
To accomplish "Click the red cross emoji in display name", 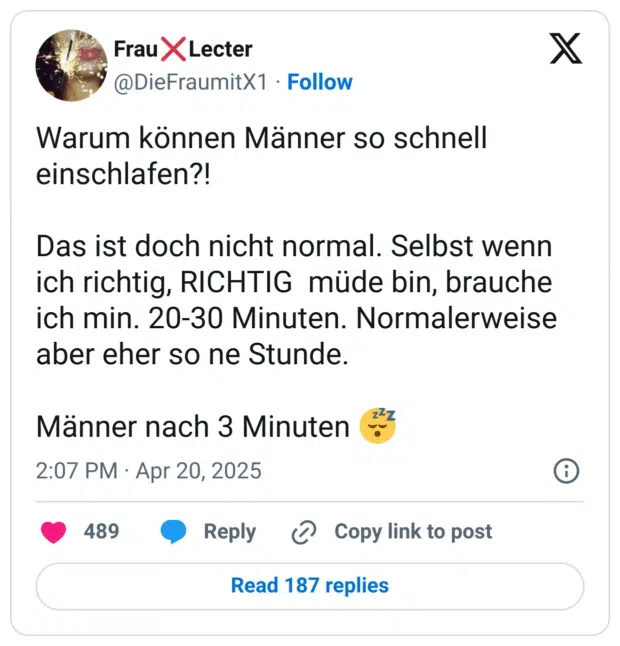I will pyautogui.click(x=173, y=49).
